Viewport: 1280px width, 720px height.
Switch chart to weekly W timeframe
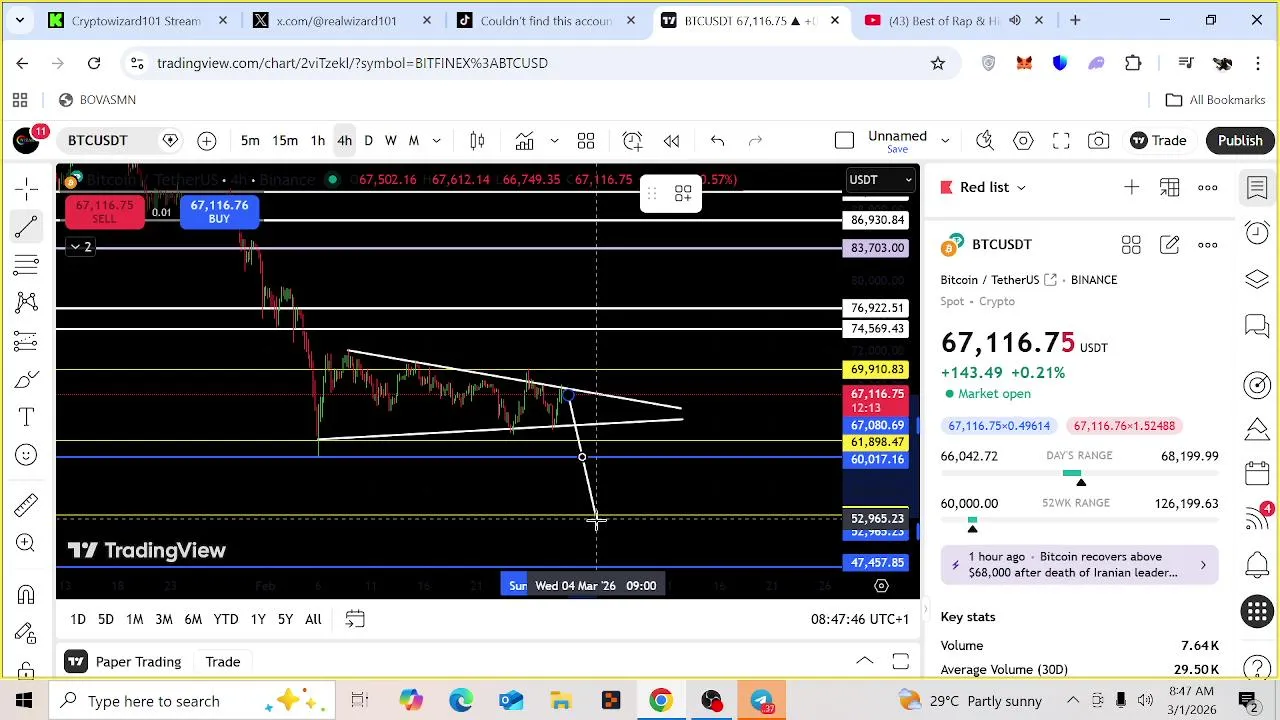(x=391, y=141)
